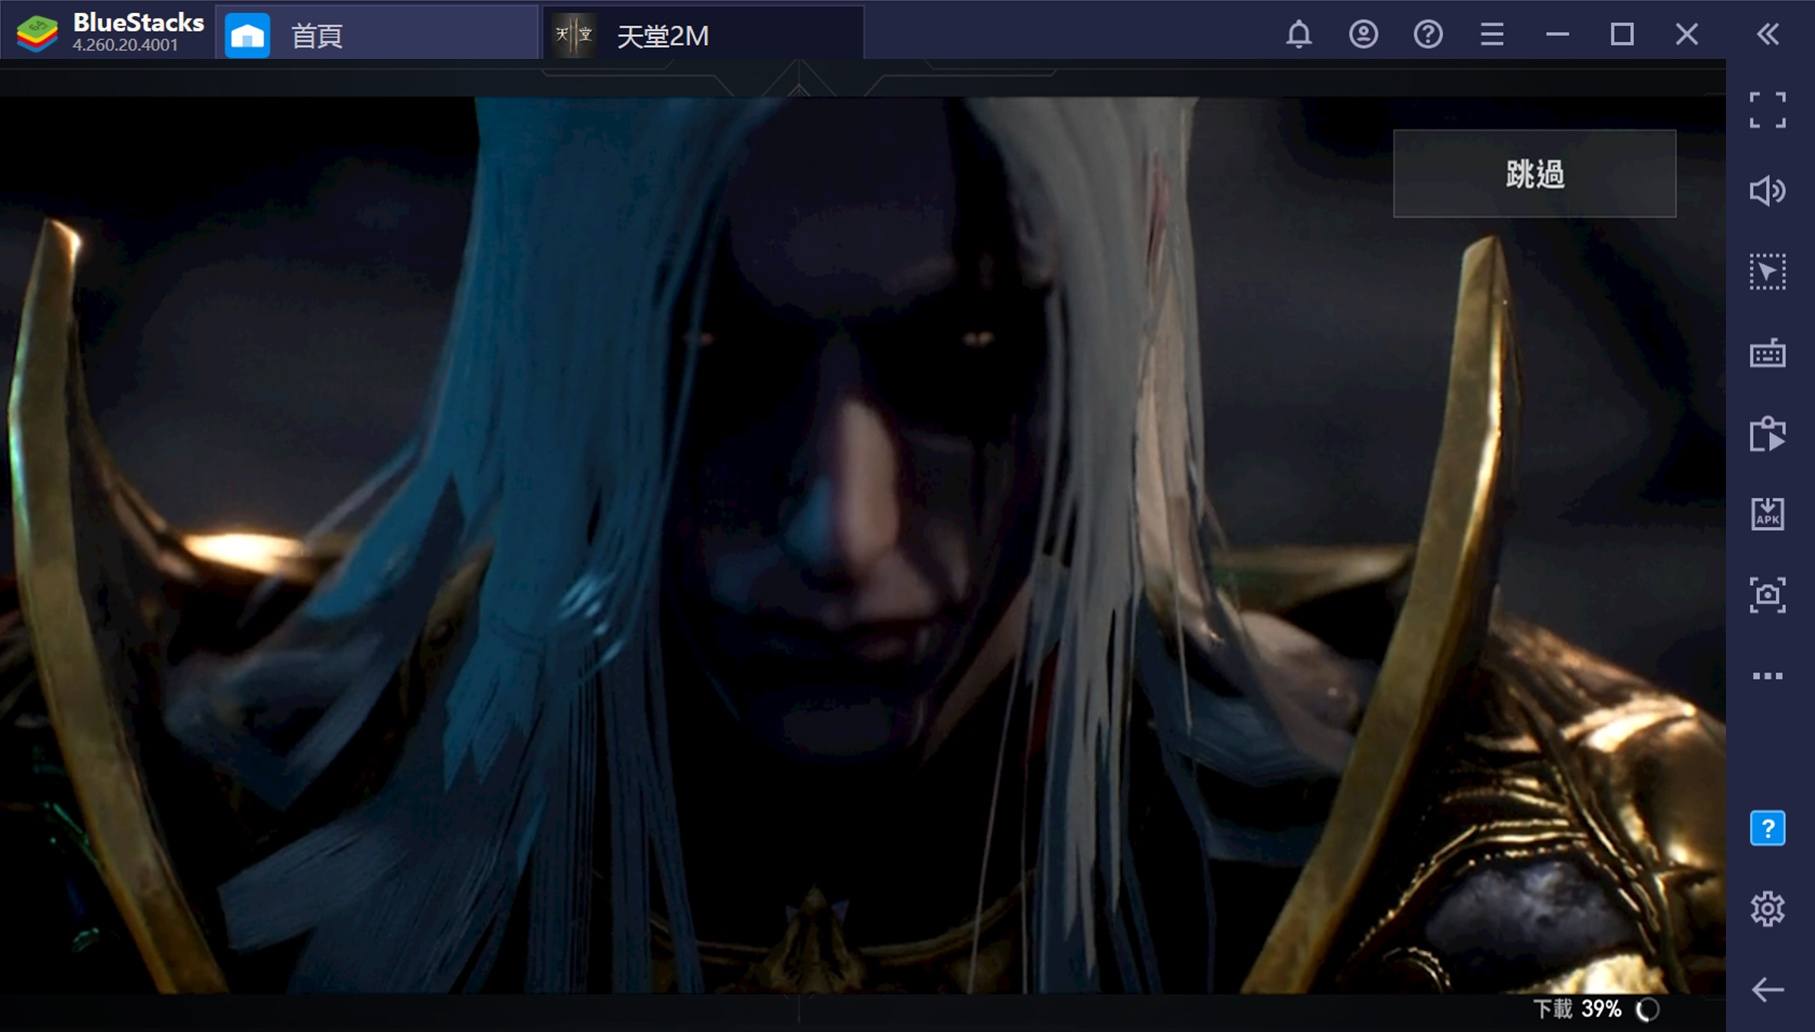Open the account profile icon
Image resolution: width=1815 pixels, height=1032 pixels.
[1363, 34]
